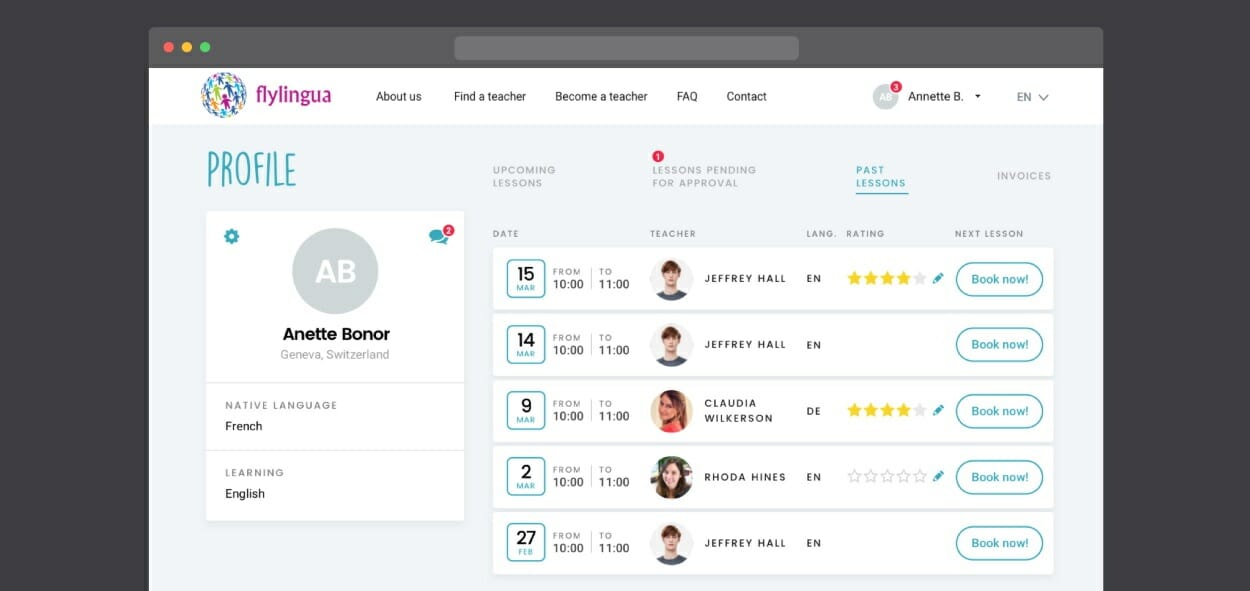Viewport: 1250px width, 591px height.
Task: Click Book now for 15 Mar lesson
Action: [x=999, y=279]
